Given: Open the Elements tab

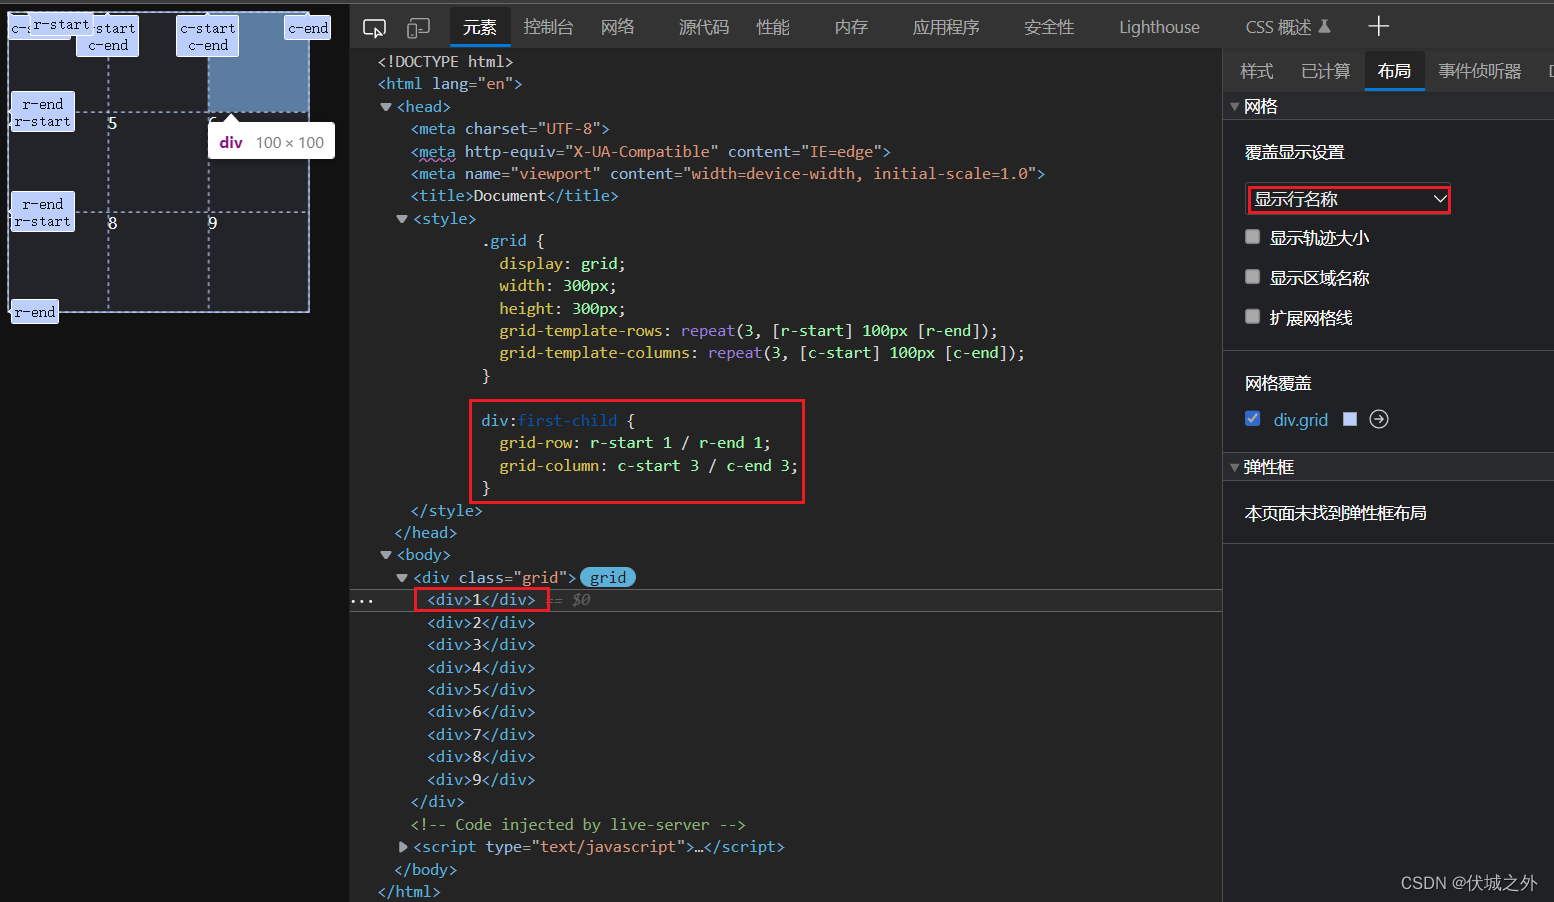Looking at the screenshot, I should pyautogui.click(x=480, y=27).
